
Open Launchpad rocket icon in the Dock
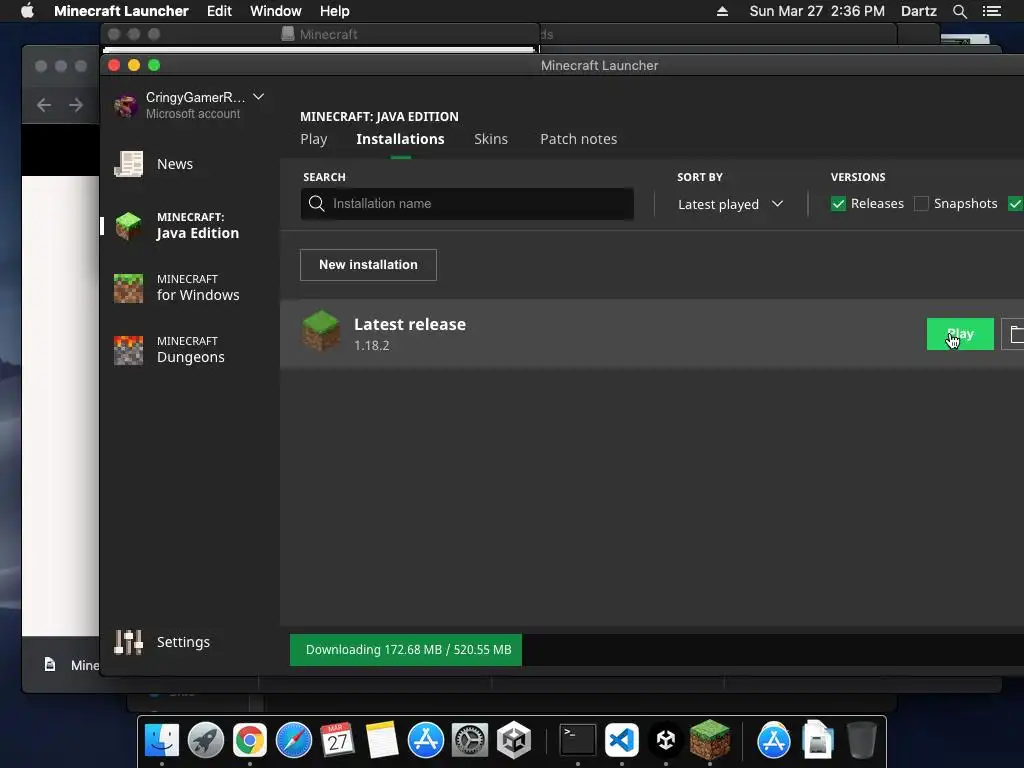[x=206, y=741]
